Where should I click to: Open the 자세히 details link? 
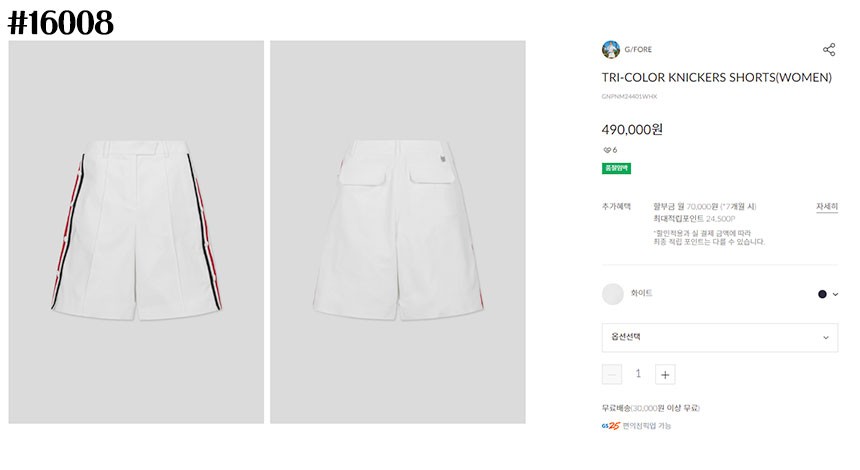pos(826,206)
